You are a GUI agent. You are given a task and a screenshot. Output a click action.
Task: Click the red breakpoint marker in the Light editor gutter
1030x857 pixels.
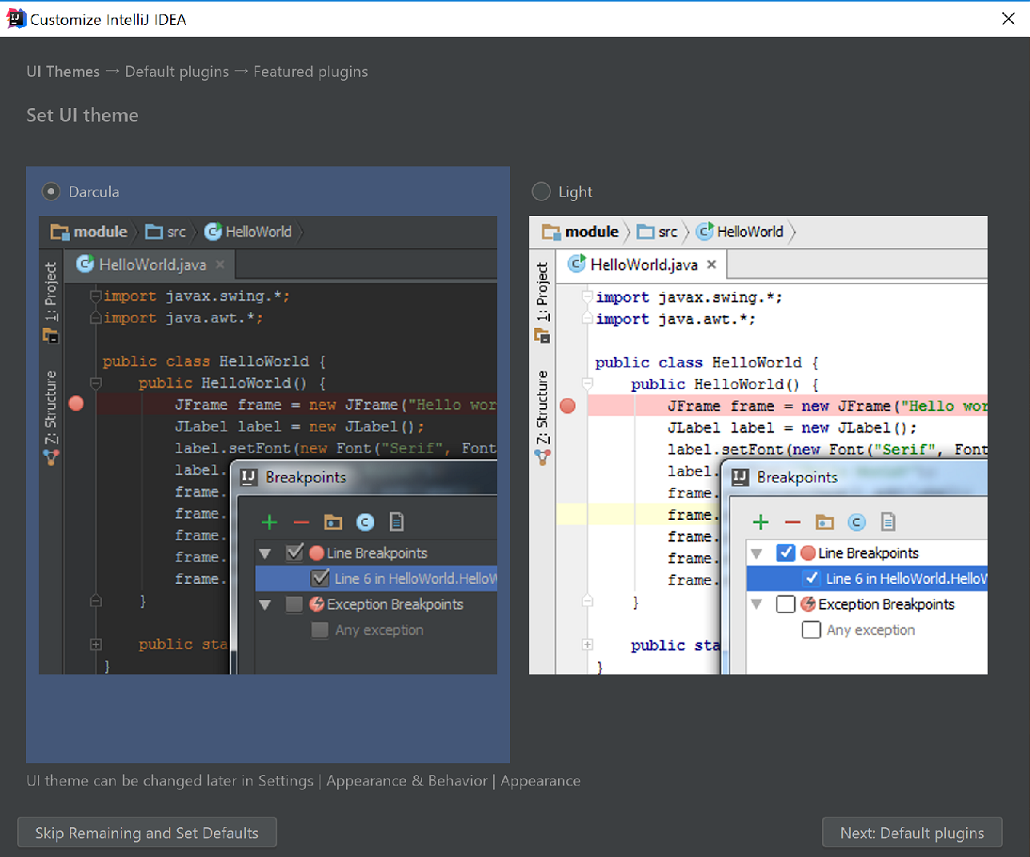568,406
